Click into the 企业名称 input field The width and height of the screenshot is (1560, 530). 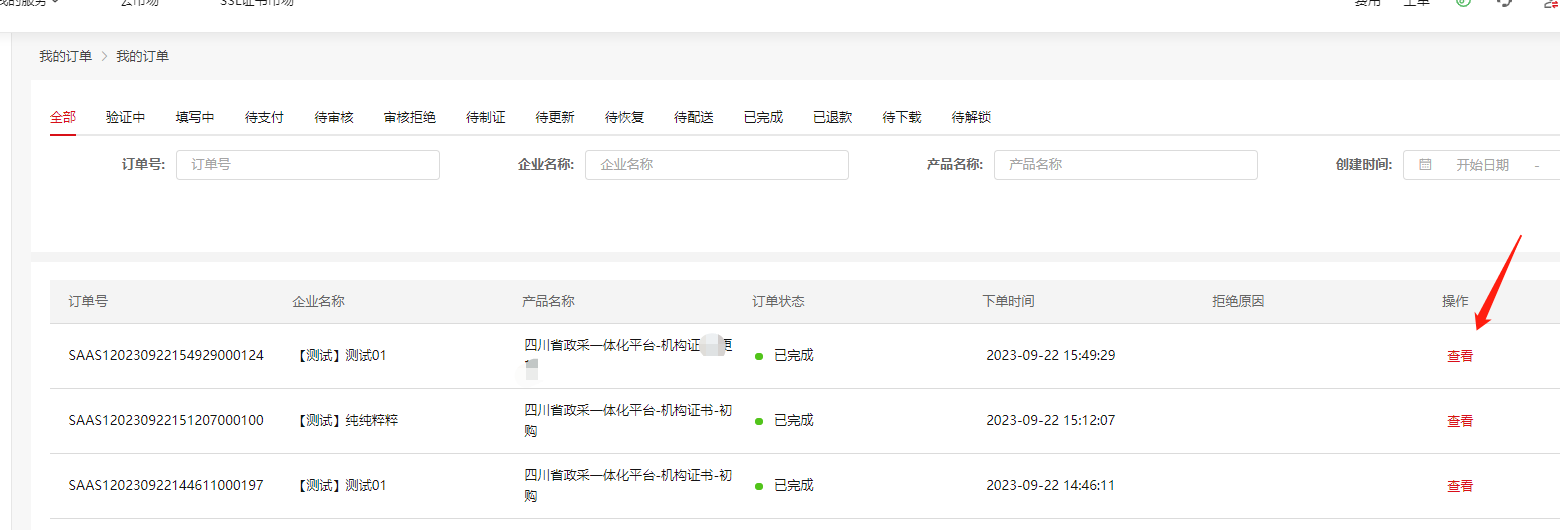click(x=717, y=165)
